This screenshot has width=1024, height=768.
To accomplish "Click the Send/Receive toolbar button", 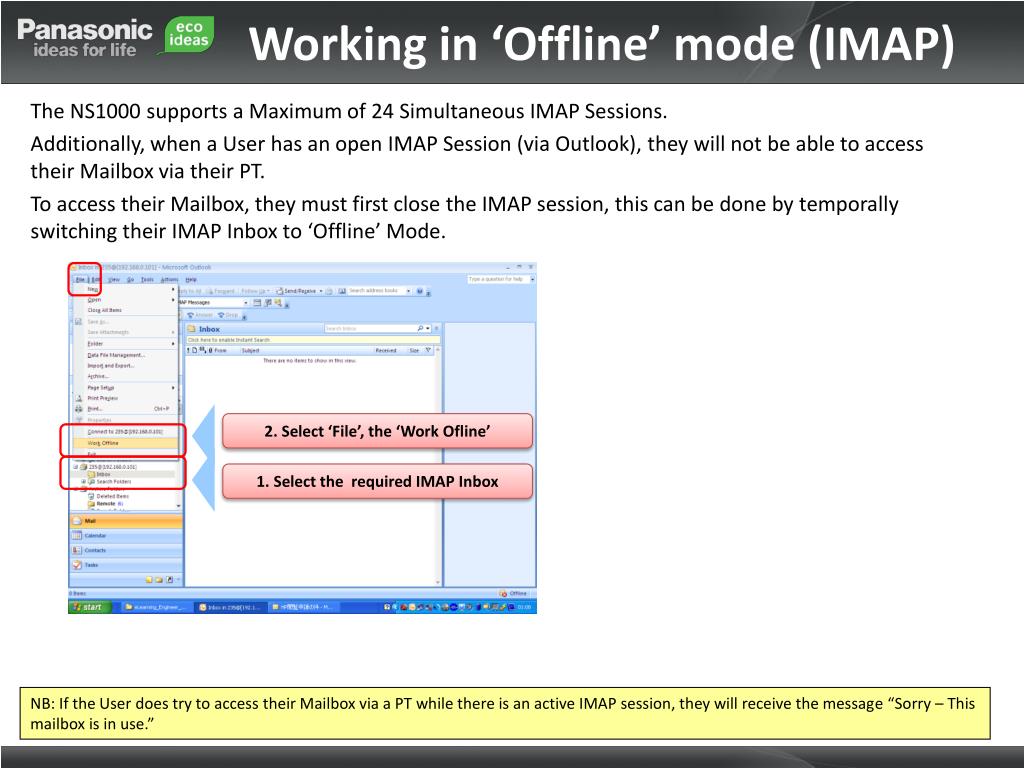I will click(x=296, y=291).
